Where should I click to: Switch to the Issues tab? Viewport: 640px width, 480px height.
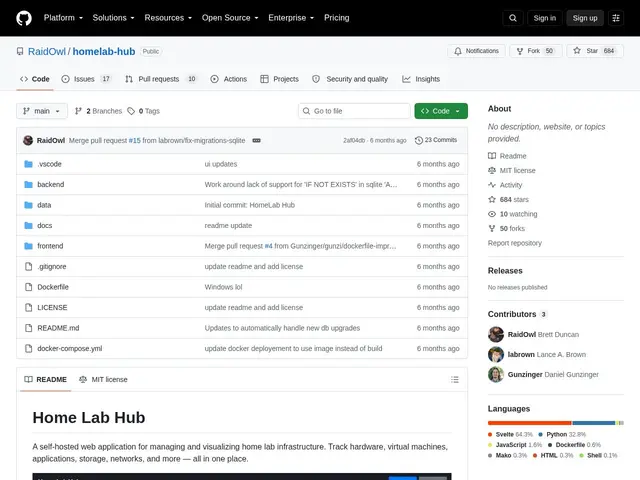pyautogui.click(x=86, y=79)
